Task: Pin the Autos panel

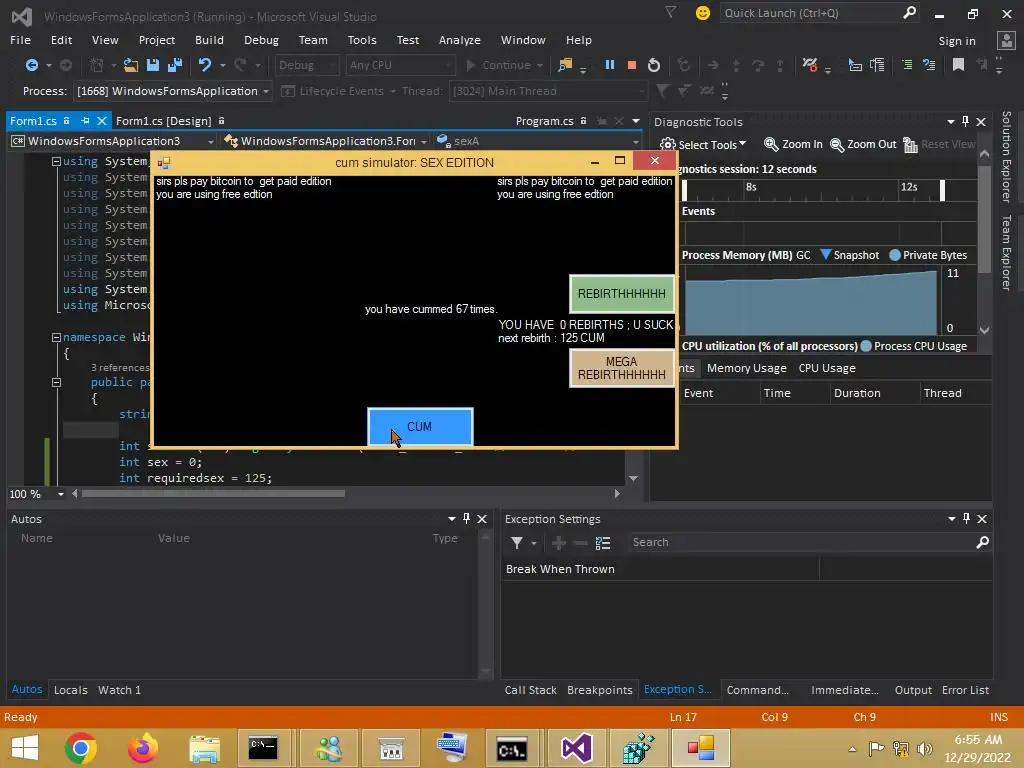Action: tap(466, 519)
